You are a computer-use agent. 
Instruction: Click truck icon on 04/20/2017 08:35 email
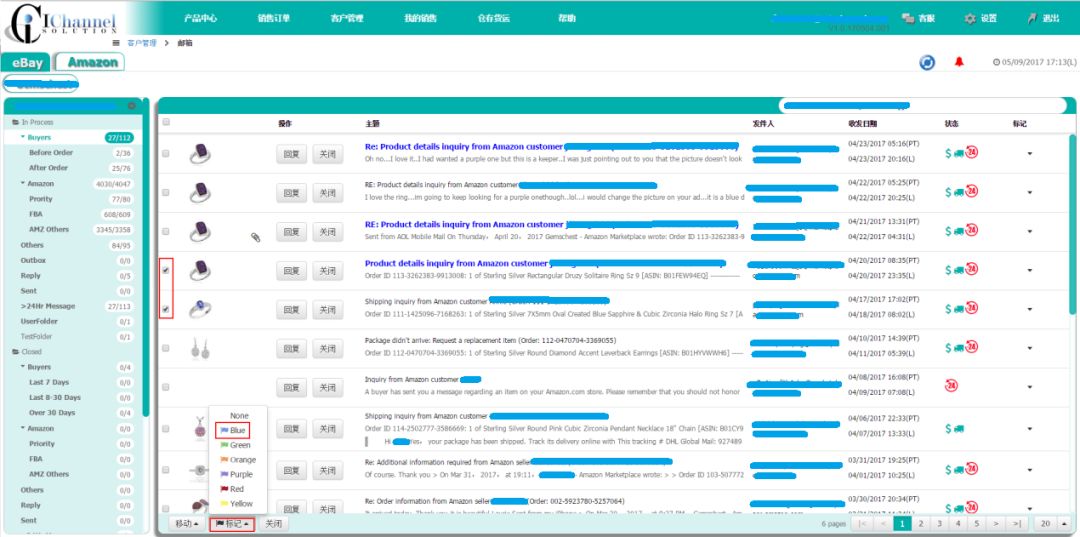pos(959,270)
